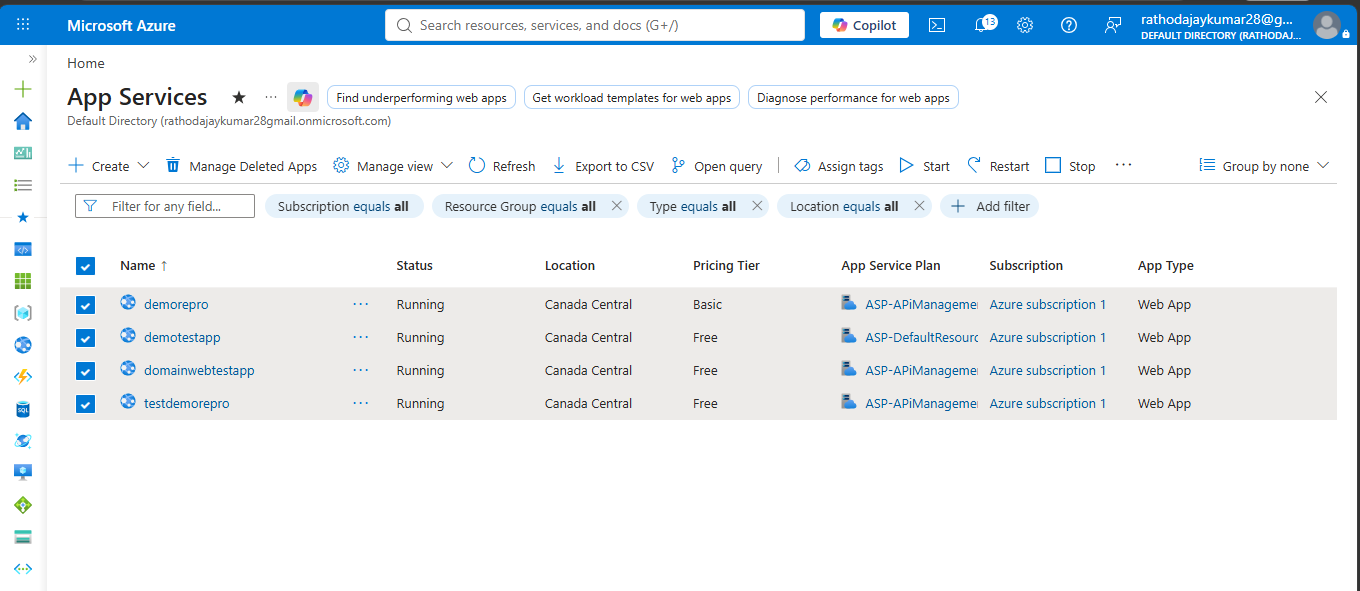Viewport: 1360px width, 591px height.
Task: Click Find underperforming web apps suggestion
Action: 421,97
